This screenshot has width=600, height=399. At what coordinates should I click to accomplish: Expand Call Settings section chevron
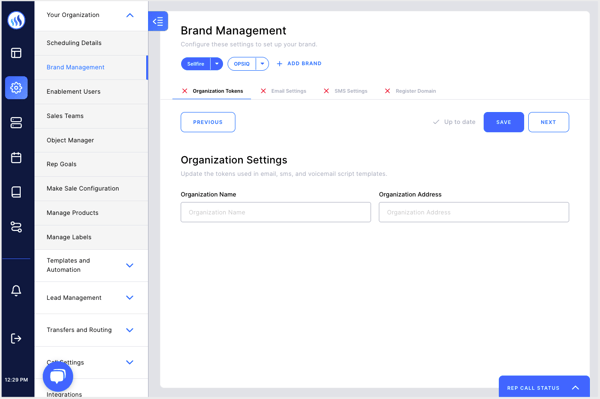pos(130,362)
